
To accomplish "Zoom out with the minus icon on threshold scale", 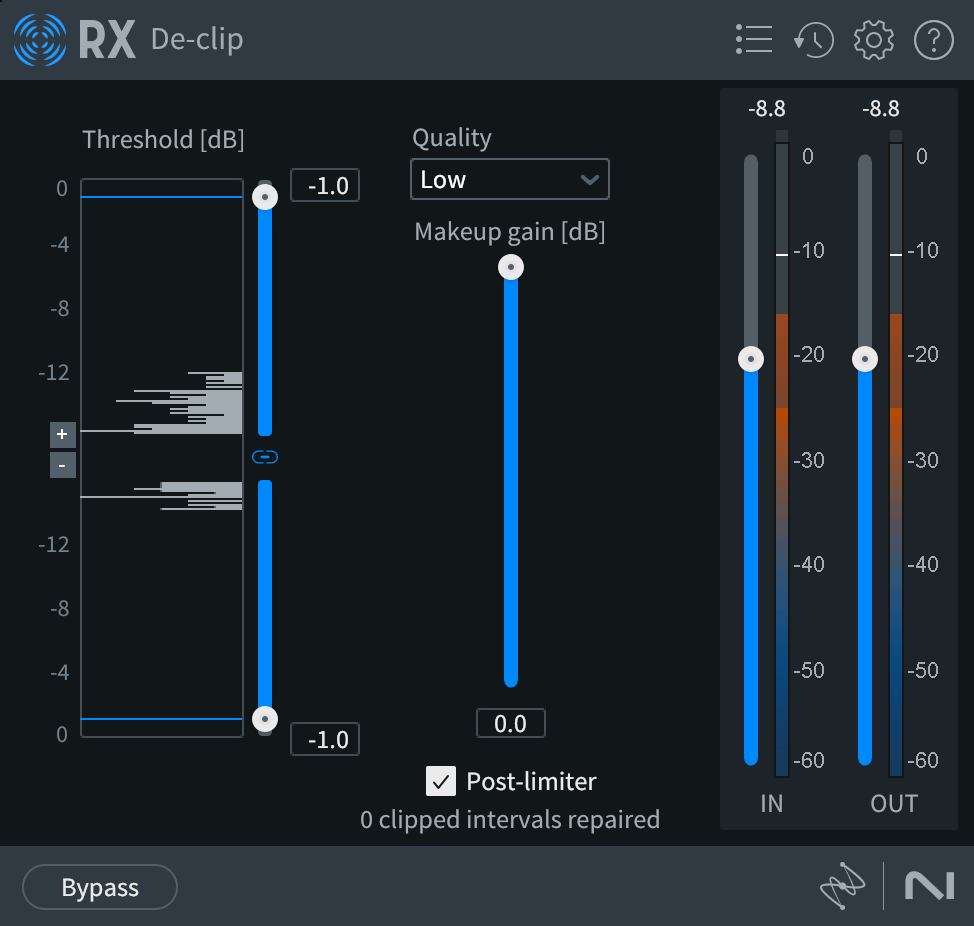I will click(x=62, y=464).
